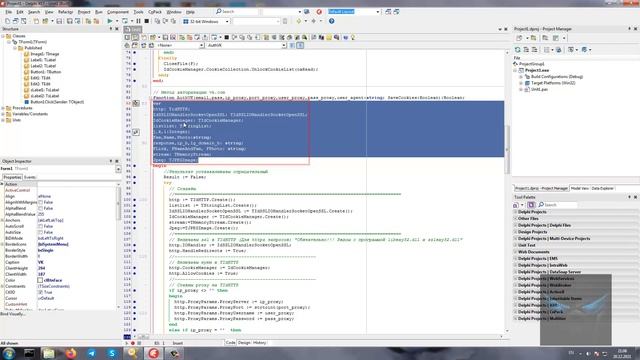This screenshot has height=360, width=640.
Task: Click the blue Help question mark icon
Action: pos(331,21)
